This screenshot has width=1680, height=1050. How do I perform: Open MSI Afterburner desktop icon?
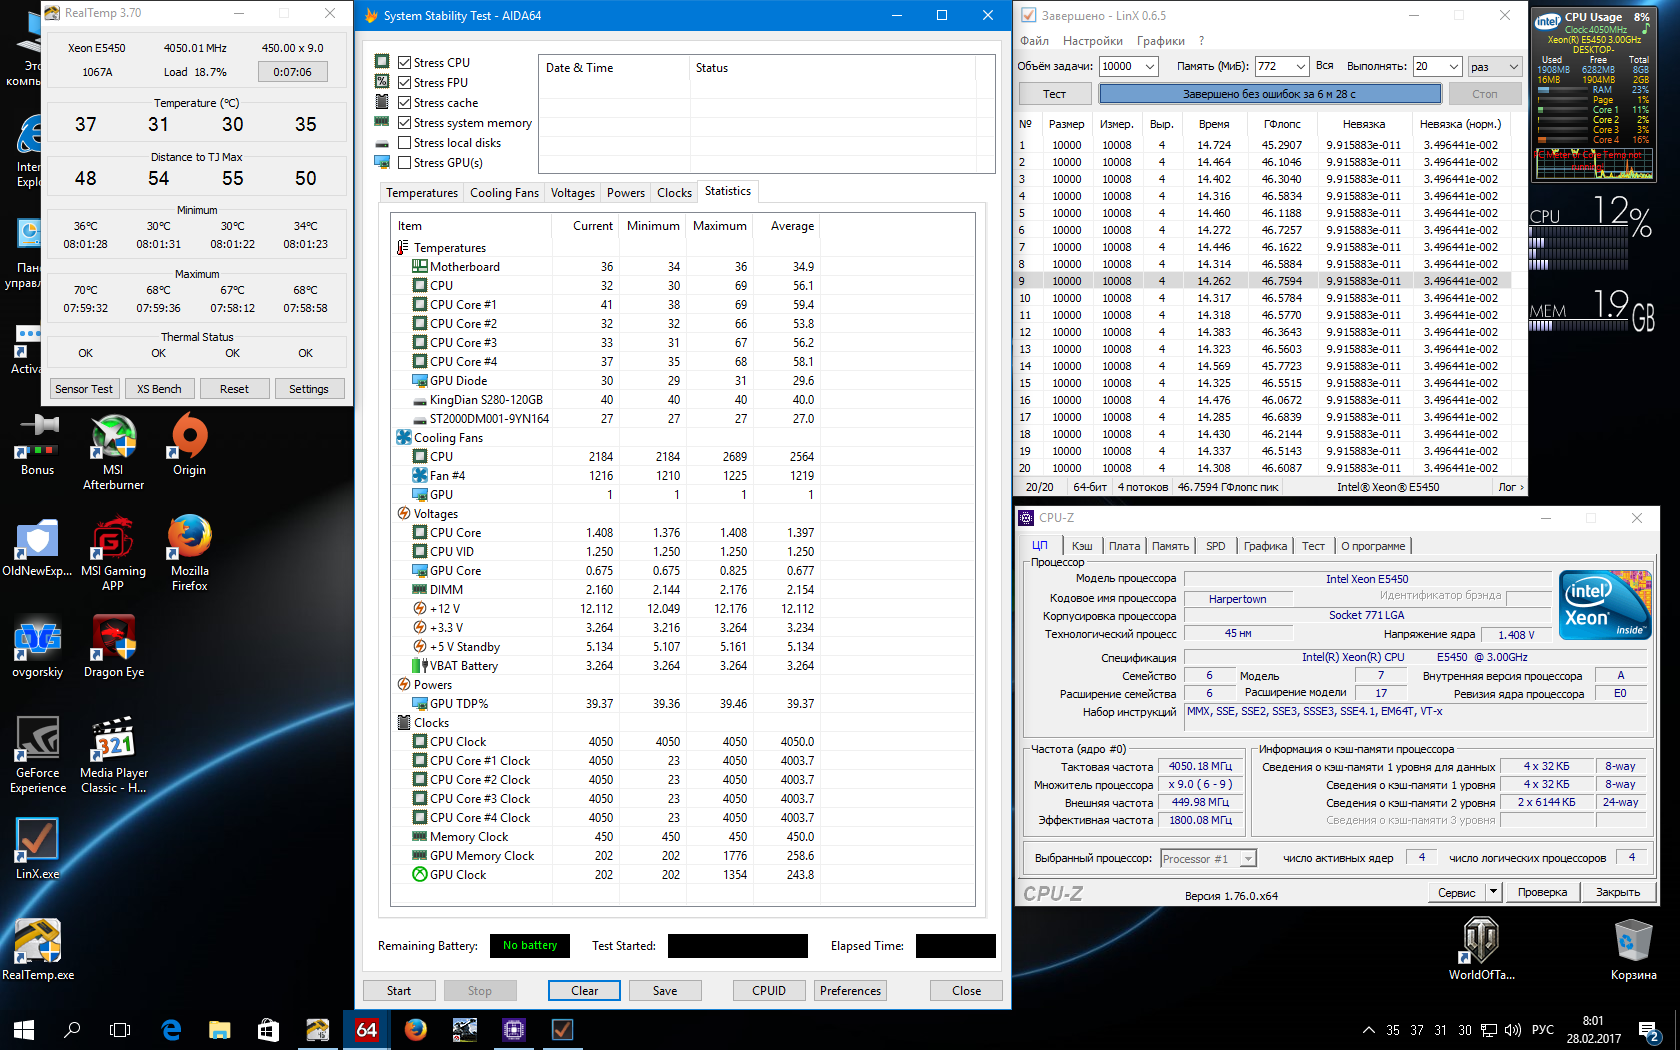click(x=113, y=440)
